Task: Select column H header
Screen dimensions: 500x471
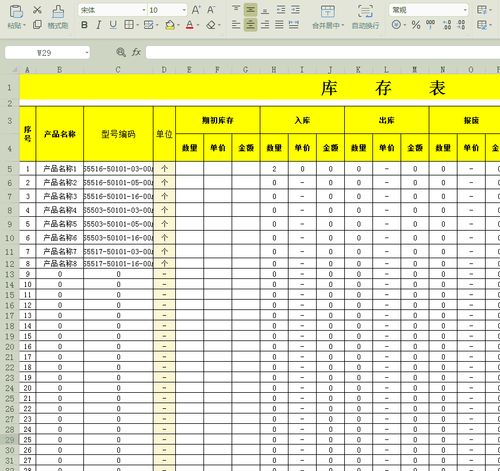Action: coord(274,70)
